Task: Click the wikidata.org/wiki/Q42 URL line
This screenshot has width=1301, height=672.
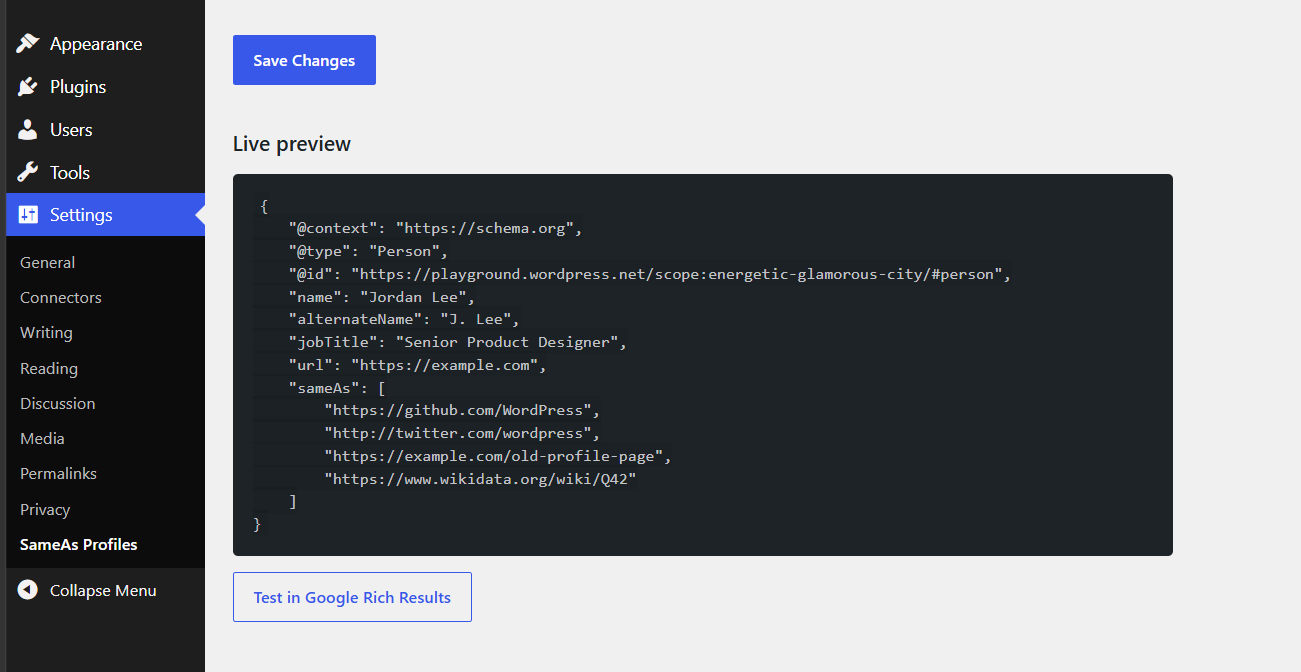Action: click(480, 479)
